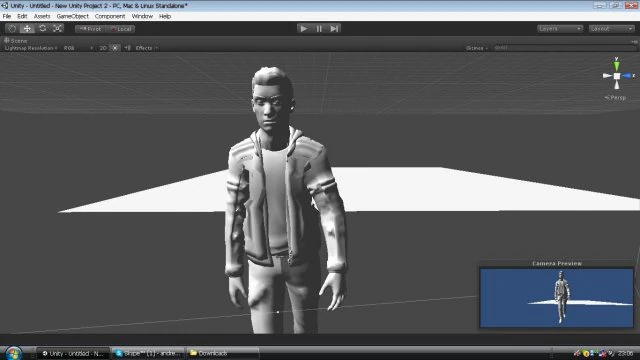Screen dimensions: 640x360
Task: Click the white bottom gizmo cone
Action: (x=617, y=85)
